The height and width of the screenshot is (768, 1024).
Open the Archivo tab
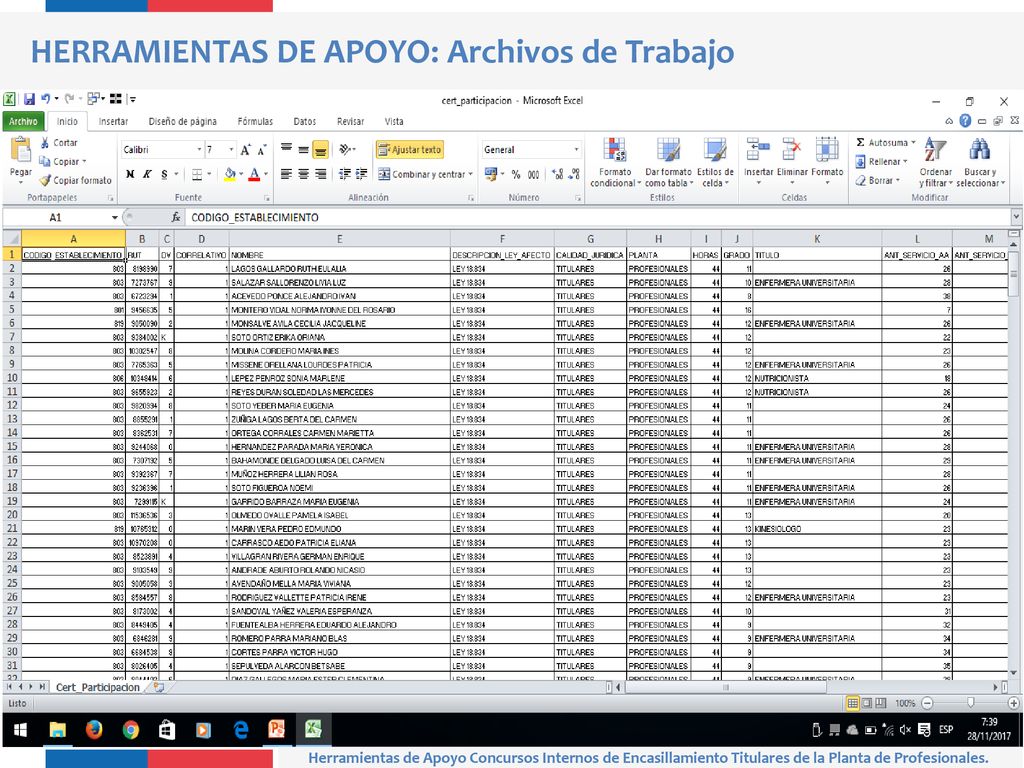pos(24,121)
